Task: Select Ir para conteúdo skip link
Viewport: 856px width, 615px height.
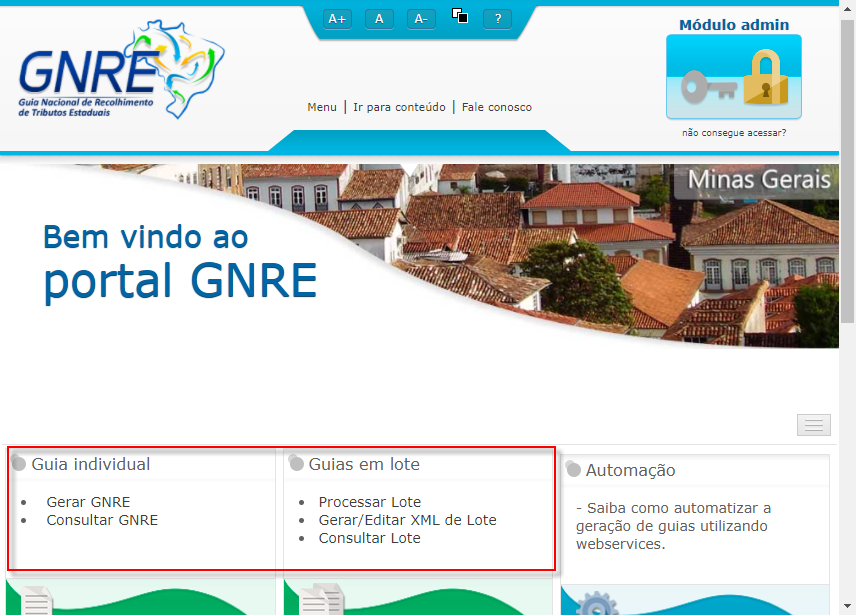Action: click(399, 107)
